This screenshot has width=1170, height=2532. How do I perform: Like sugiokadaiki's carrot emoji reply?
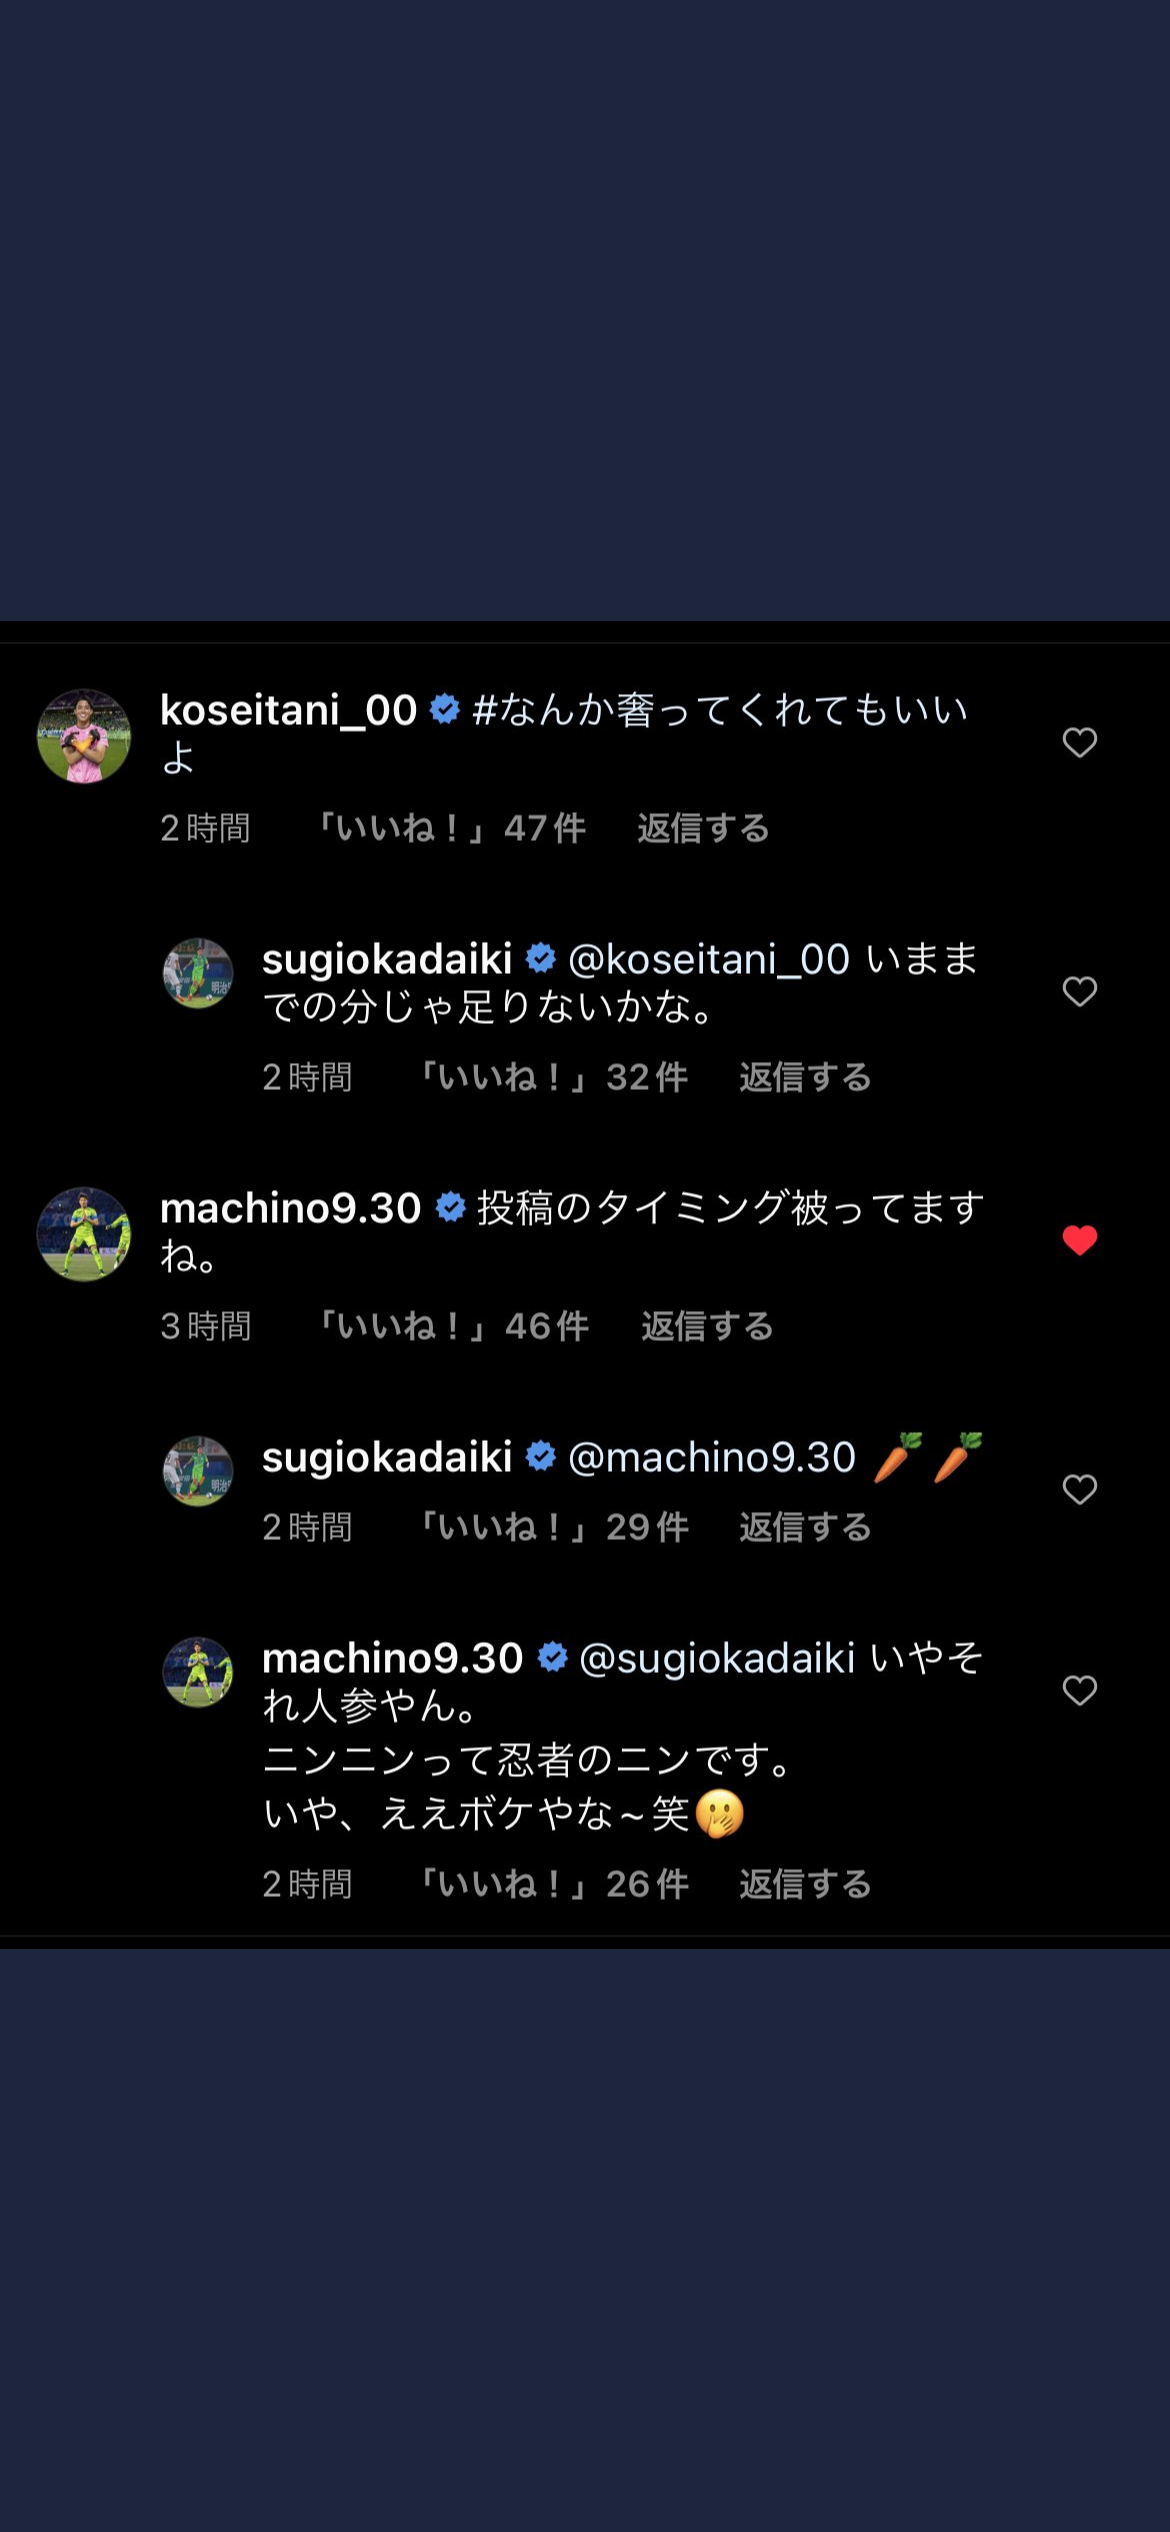(1079, 1489)
